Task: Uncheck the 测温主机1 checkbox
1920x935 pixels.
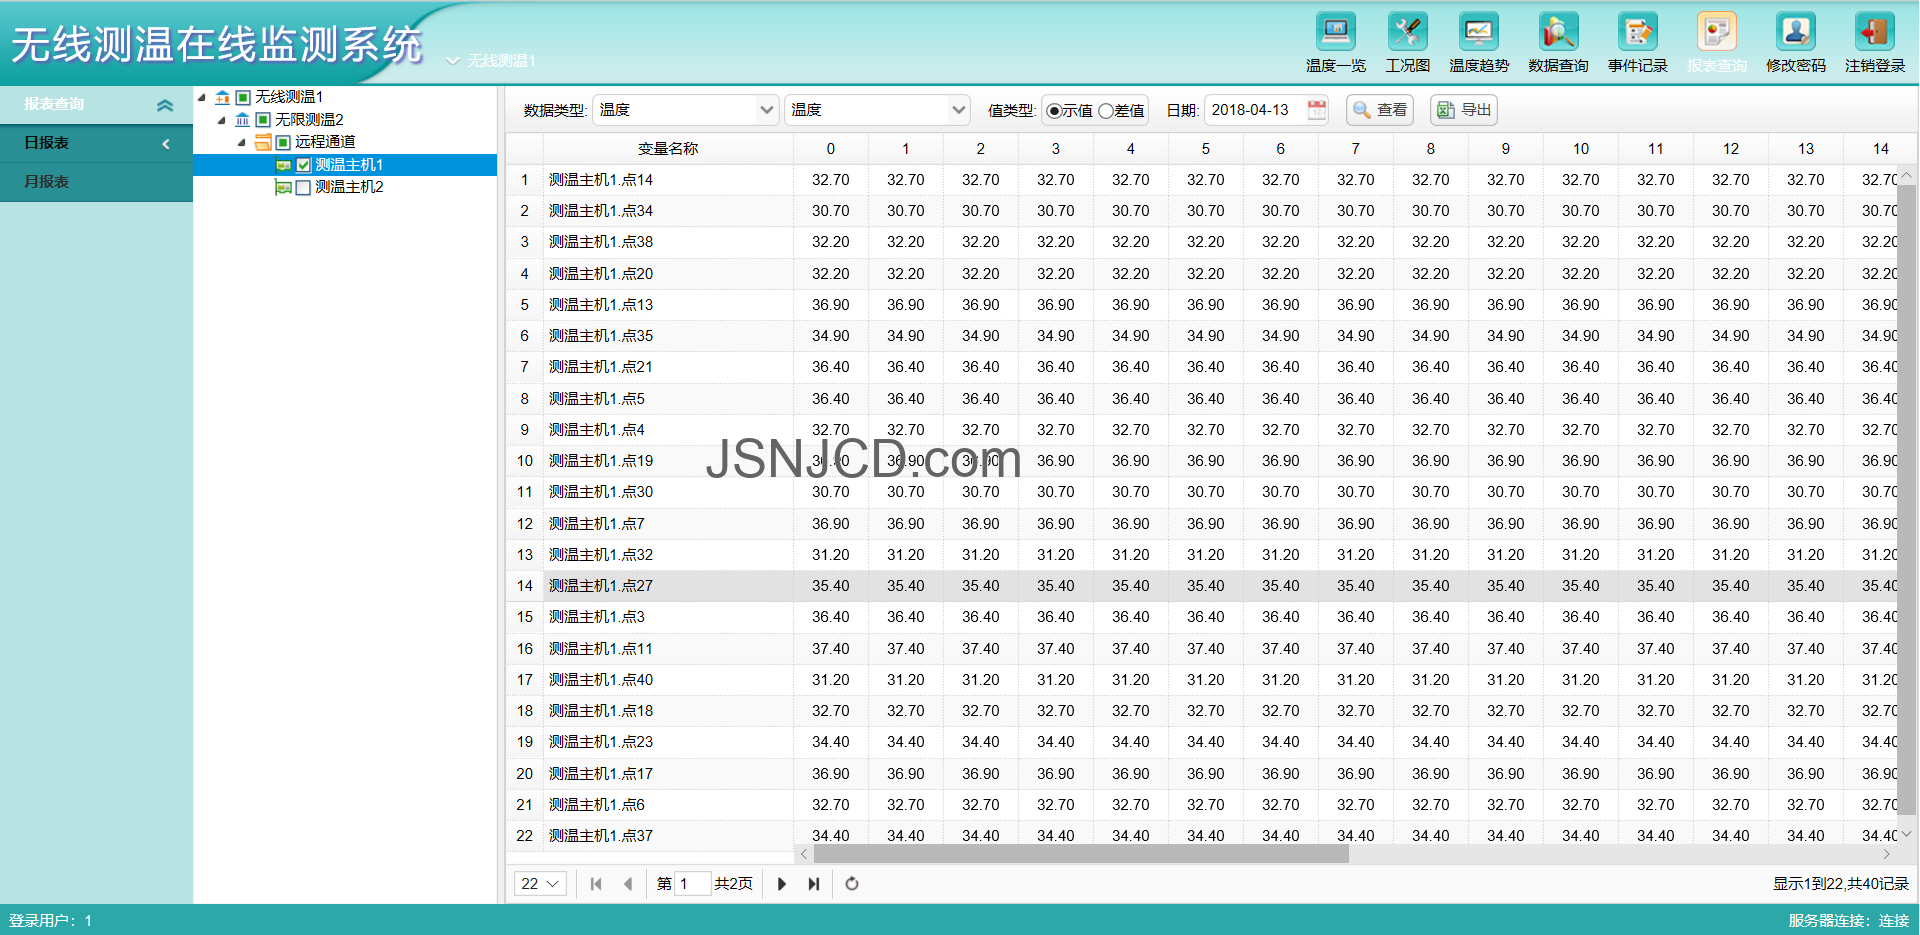Action: tap(304, 165)
